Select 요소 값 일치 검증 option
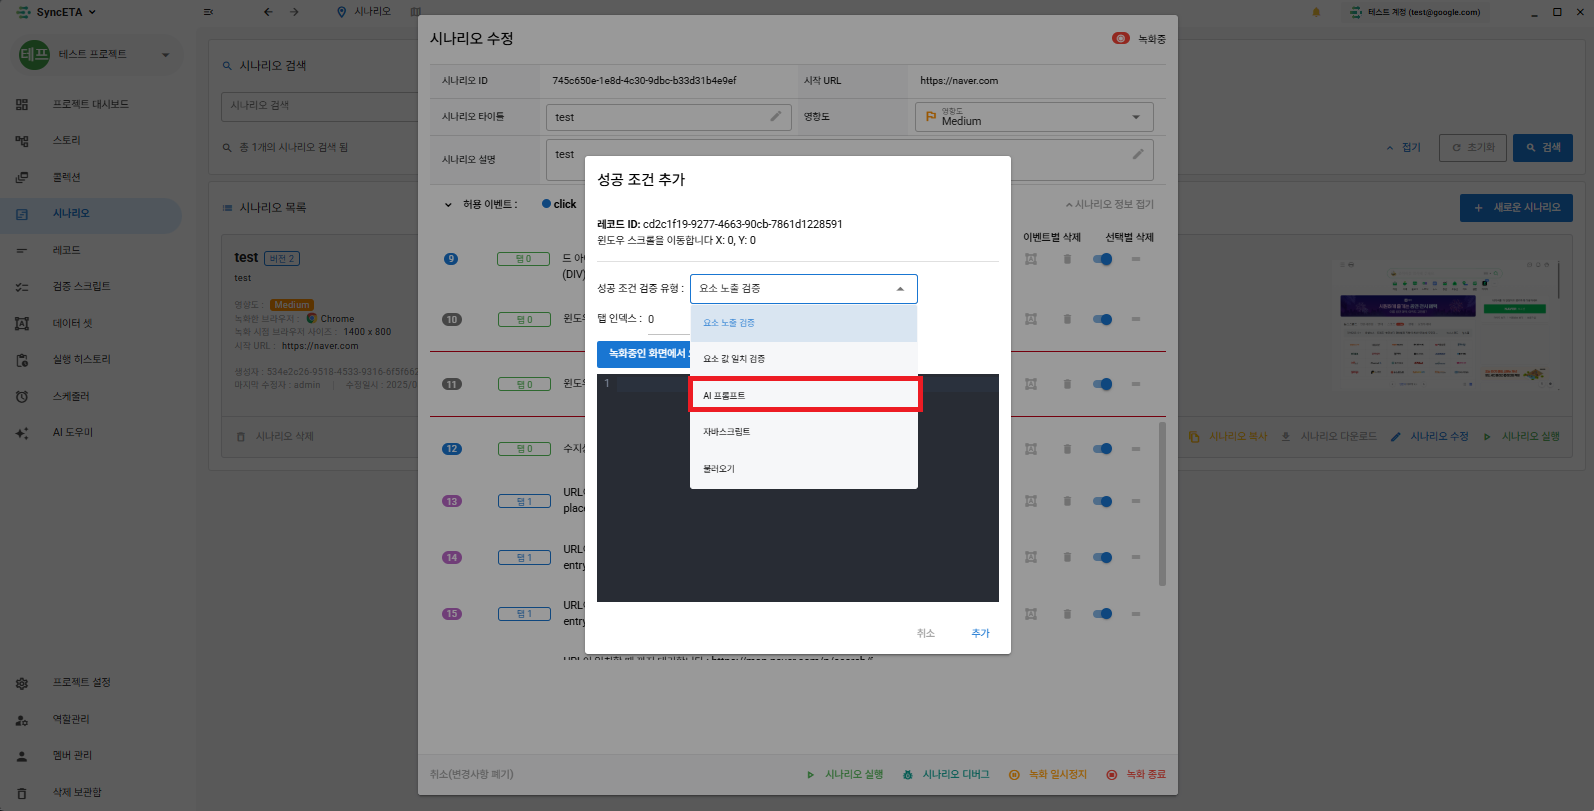This screenshot has width=1594, height=811. click(x=804, y=359)
